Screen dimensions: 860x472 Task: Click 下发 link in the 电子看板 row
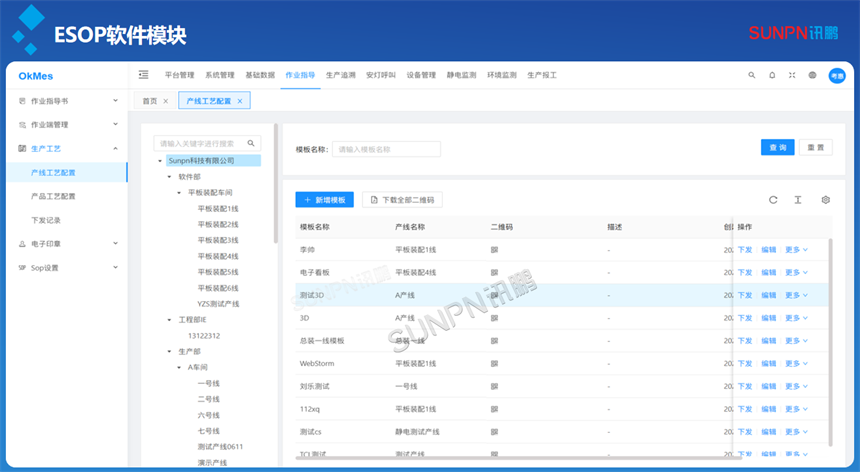[745, 272]
